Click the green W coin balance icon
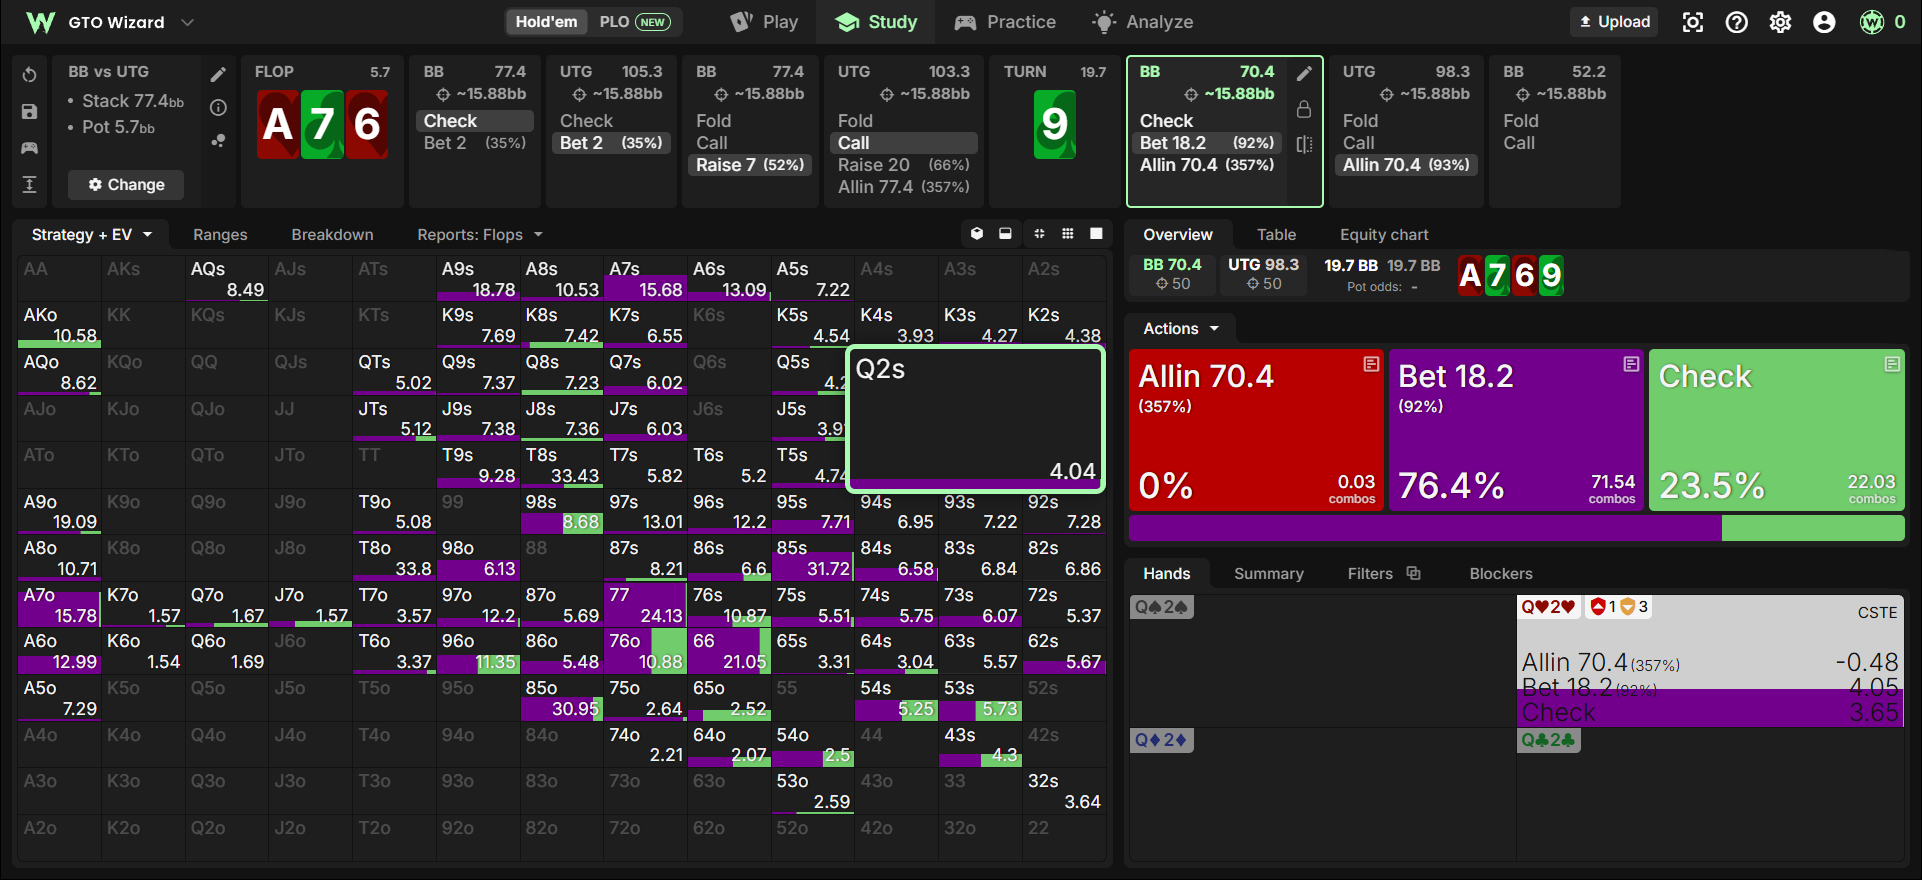Viewport: 1922px width, 880px height. pyautogui.click(x=1872, y=22)
